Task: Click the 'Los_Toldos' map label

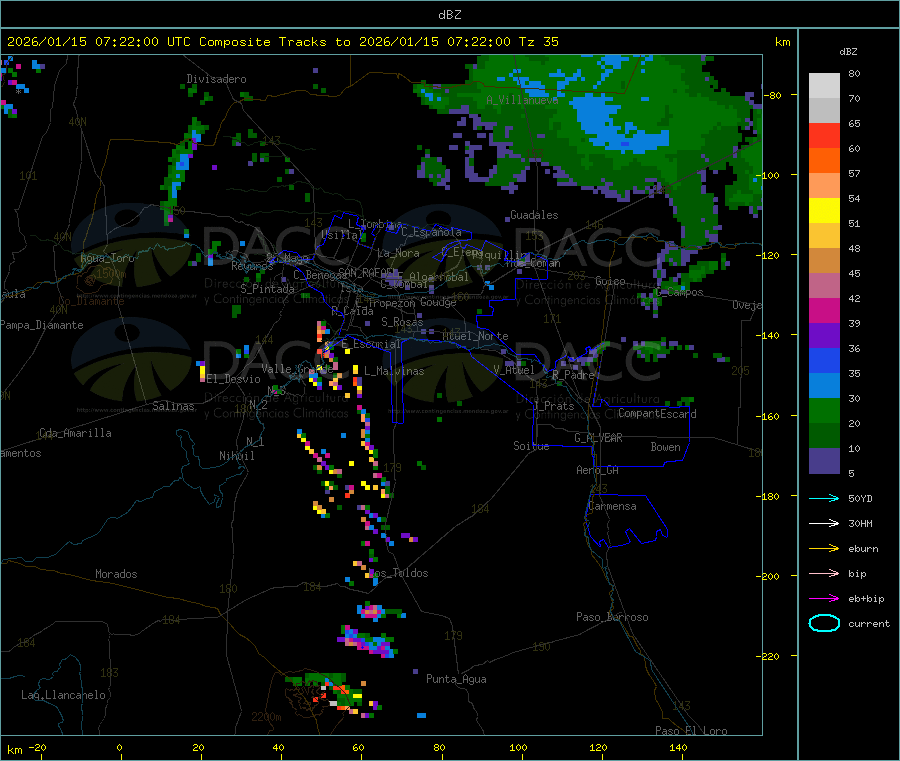Action: tap(398, 573)
